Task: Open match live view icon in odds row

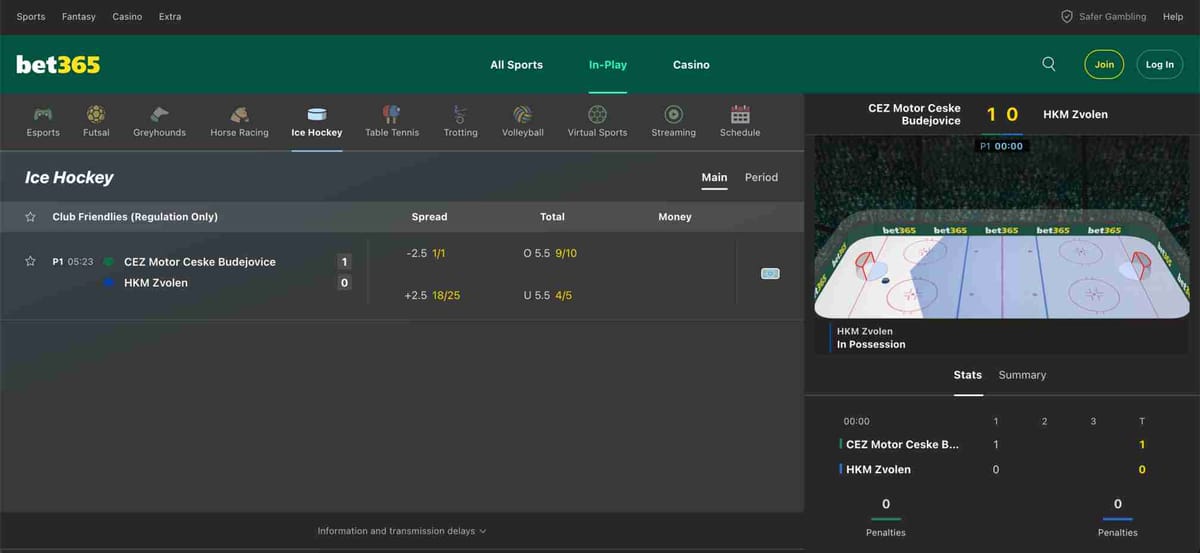Action: (x=770, y=273)
